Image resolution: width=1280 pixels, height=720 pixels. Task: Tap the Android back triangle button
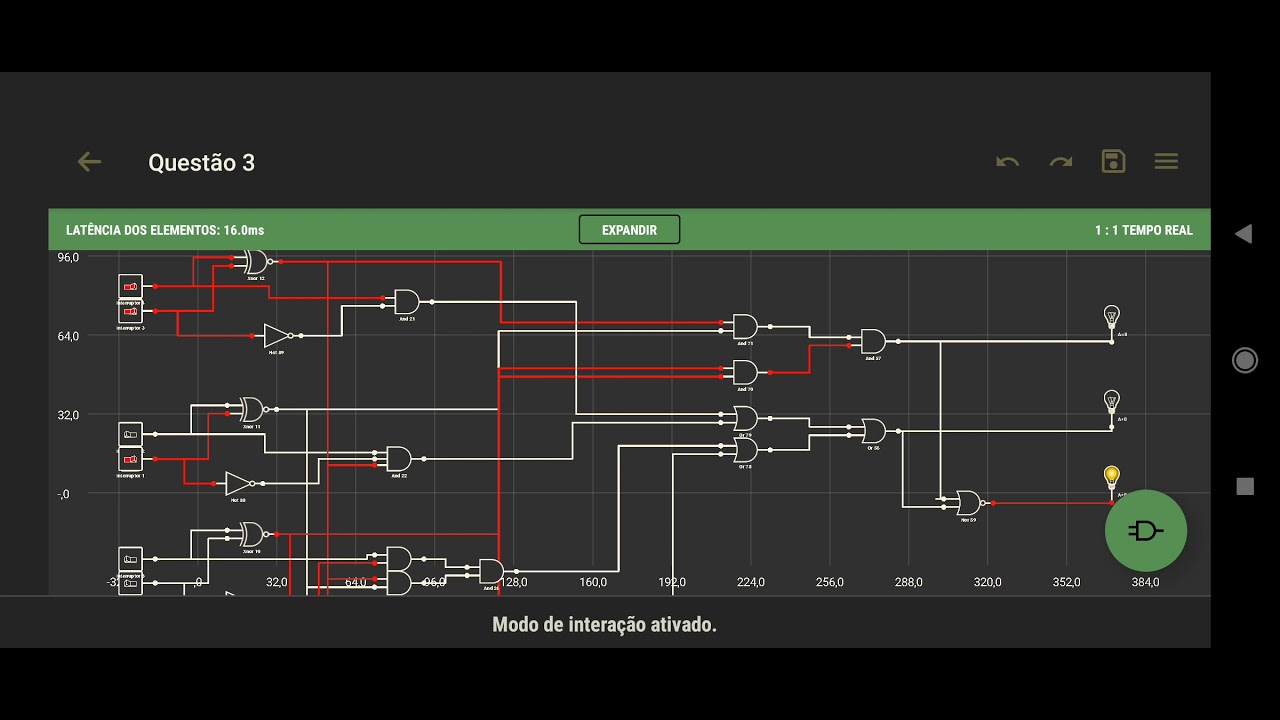pos(1244,234)
